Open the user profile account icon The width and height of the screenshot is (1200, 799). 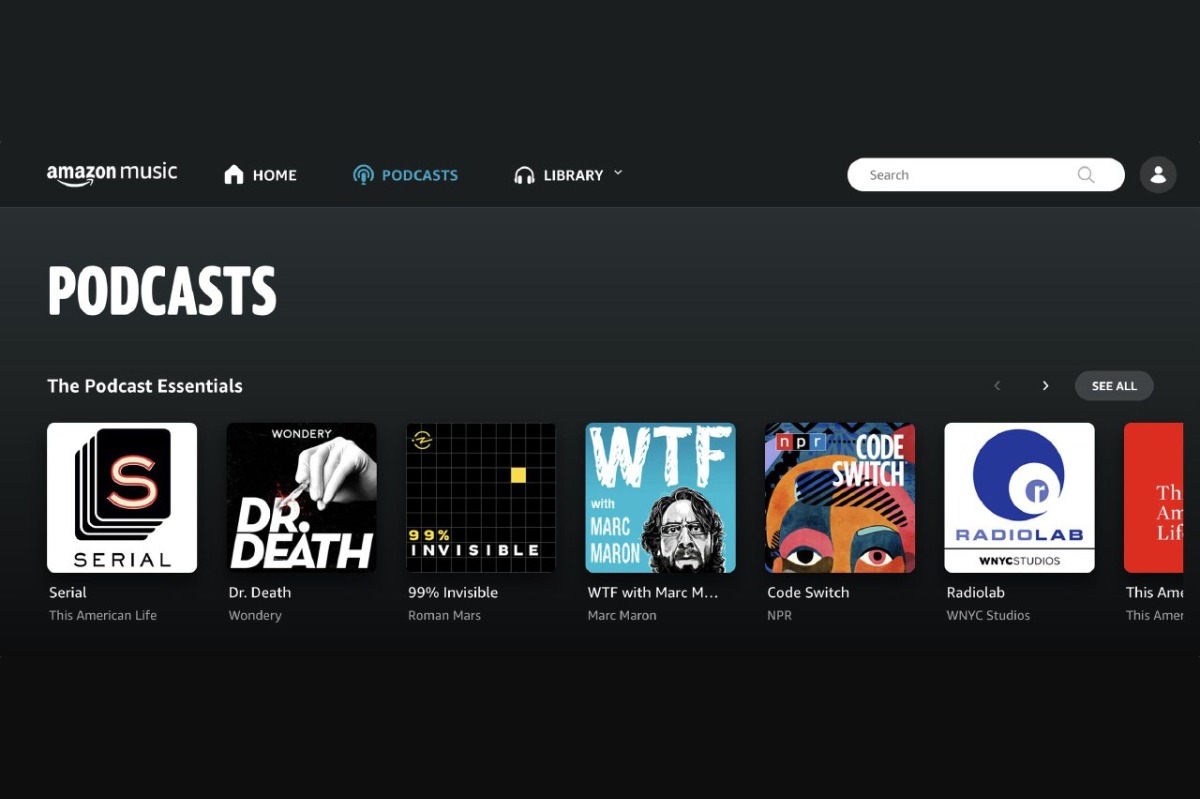(x=1158, y=175)
